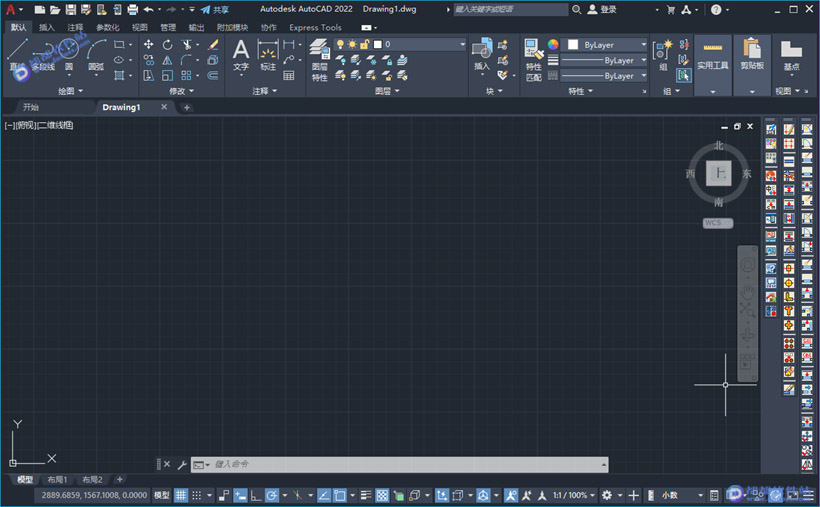The width and height of the screenshot is (820, 507).
Task: Click the Match Properties icon
Action: tap(533, 60)
